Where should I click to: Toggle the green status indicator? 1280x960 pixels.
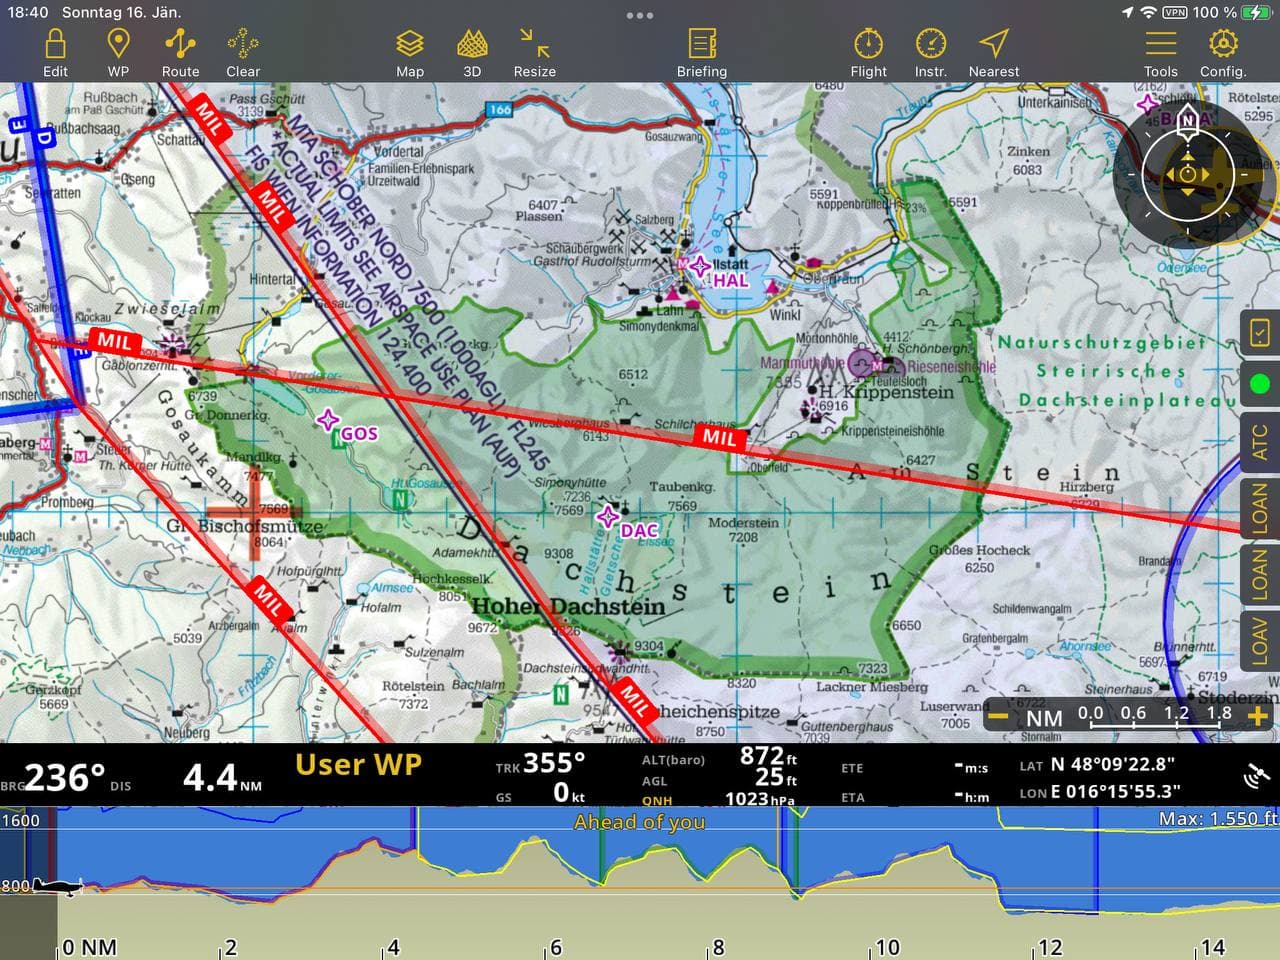tap(1260, 384)
